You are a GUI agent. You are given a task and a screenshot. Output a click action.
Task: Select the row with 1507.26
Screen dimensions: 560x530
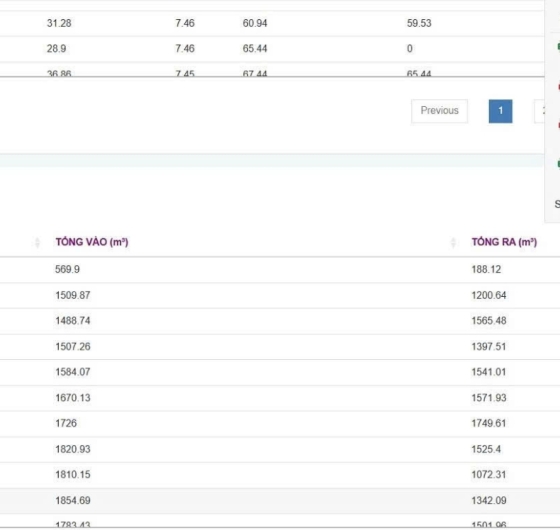[280, 347]
